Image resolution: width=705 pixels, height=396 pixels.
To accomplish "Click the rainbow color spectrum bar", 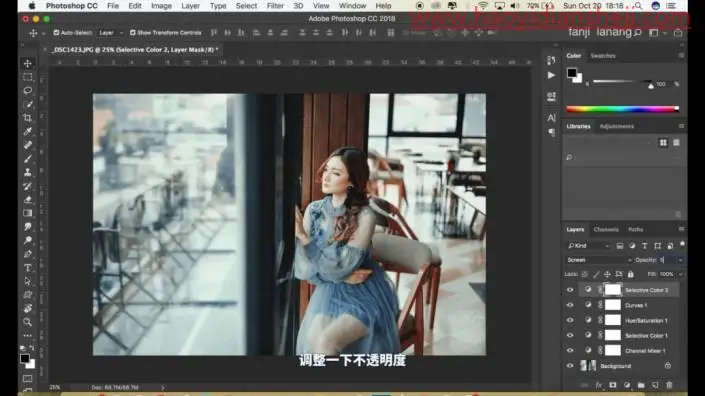I will [x=622, y=108].
